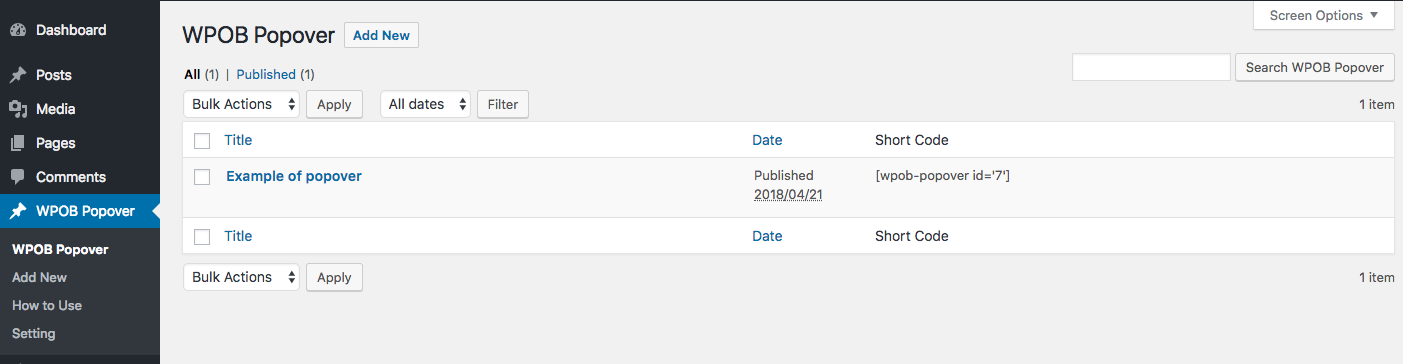Click the Media library icon
The image size is (1403, 364).
point(18,109)
